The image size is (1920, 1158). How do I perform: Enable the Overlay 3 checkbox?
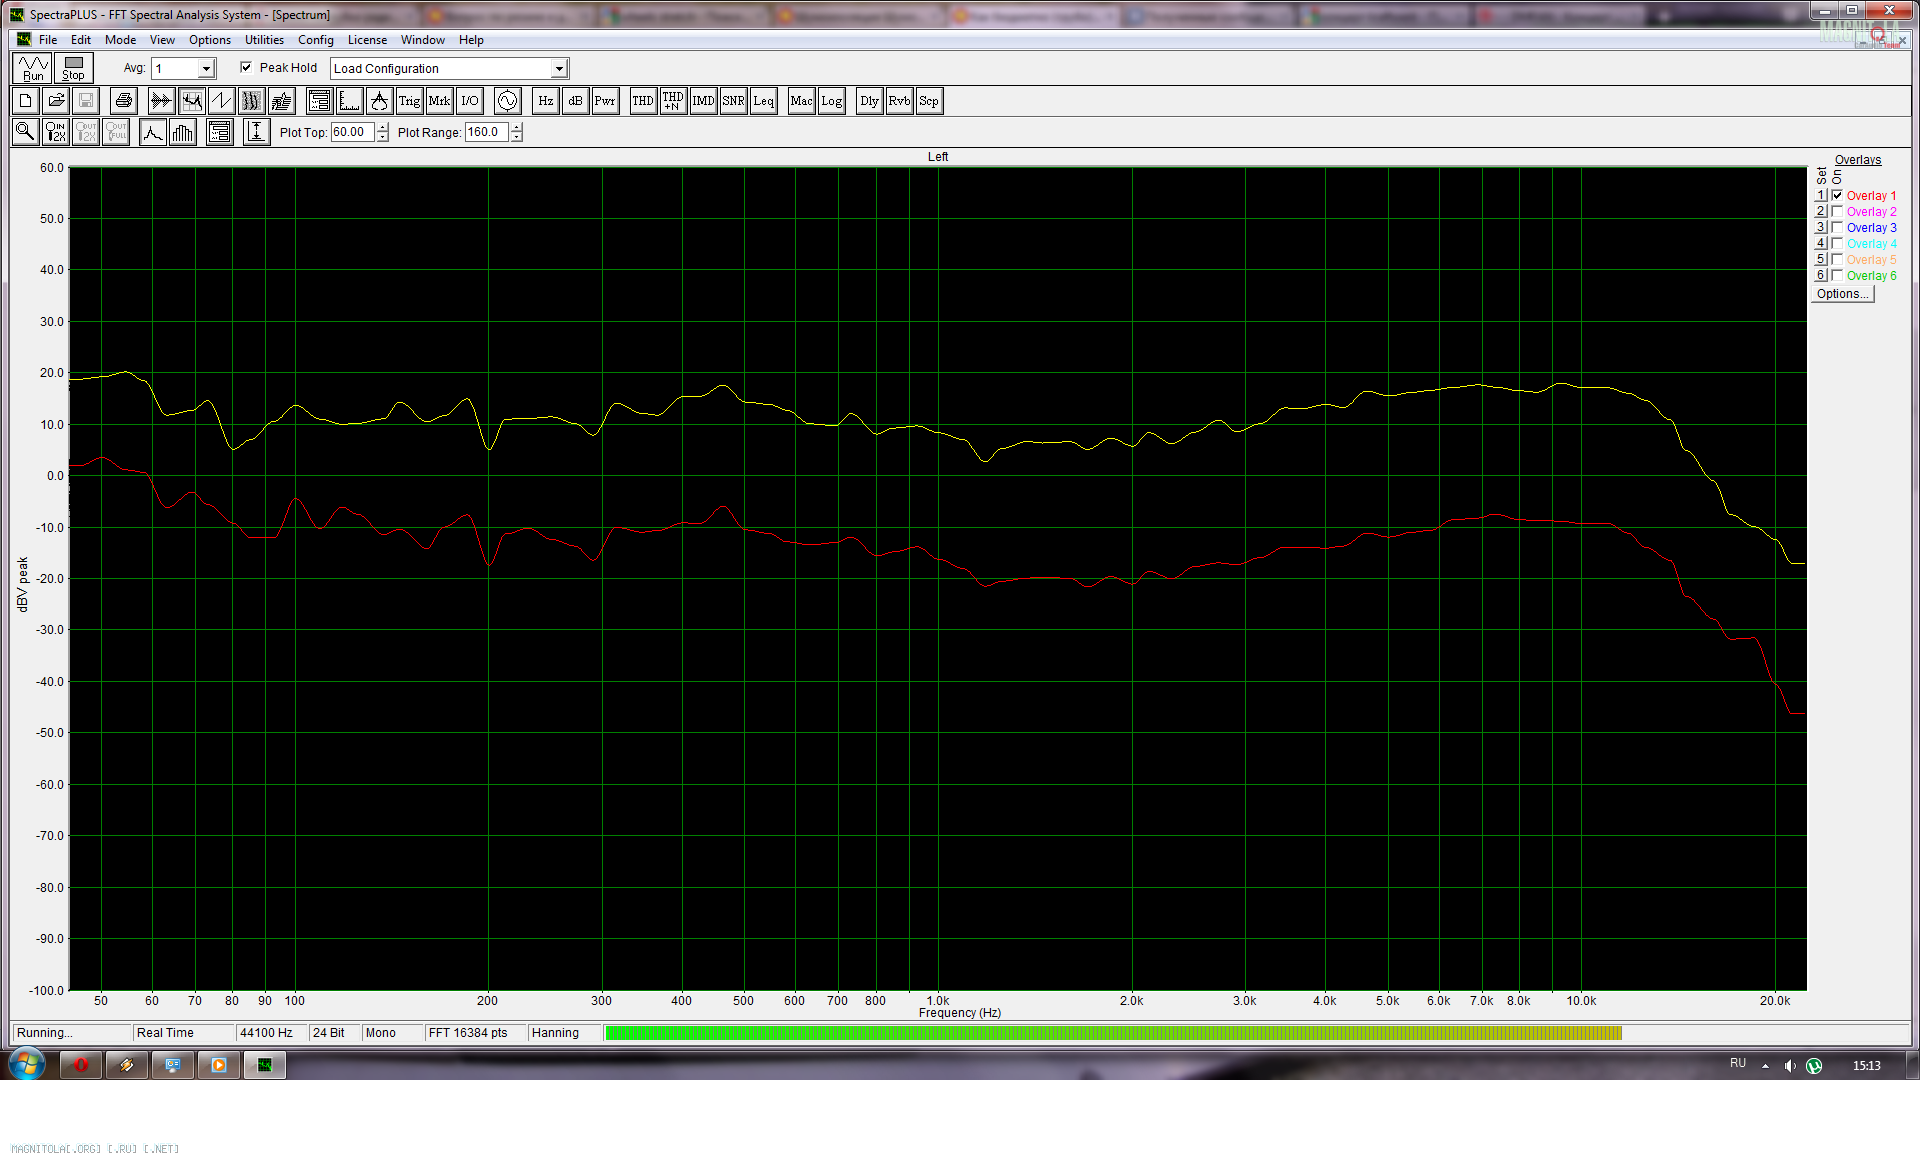[x=1837, y=227]
